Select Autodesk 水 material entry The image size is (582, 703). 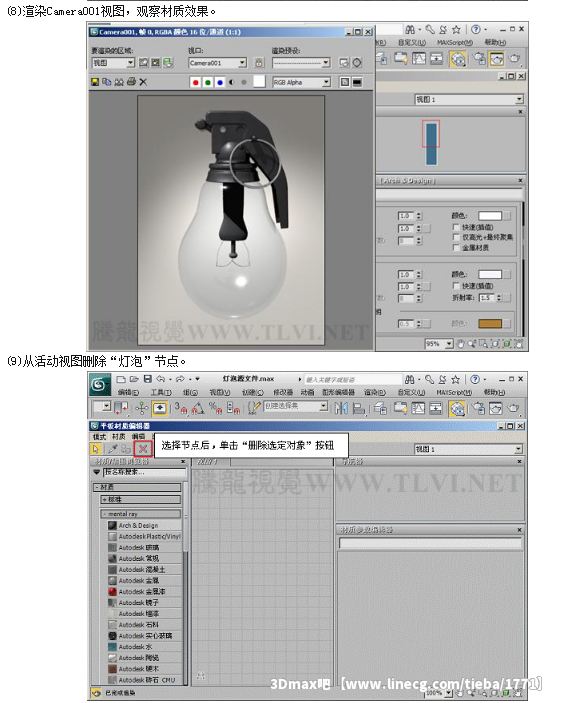(x=145, y=647)
